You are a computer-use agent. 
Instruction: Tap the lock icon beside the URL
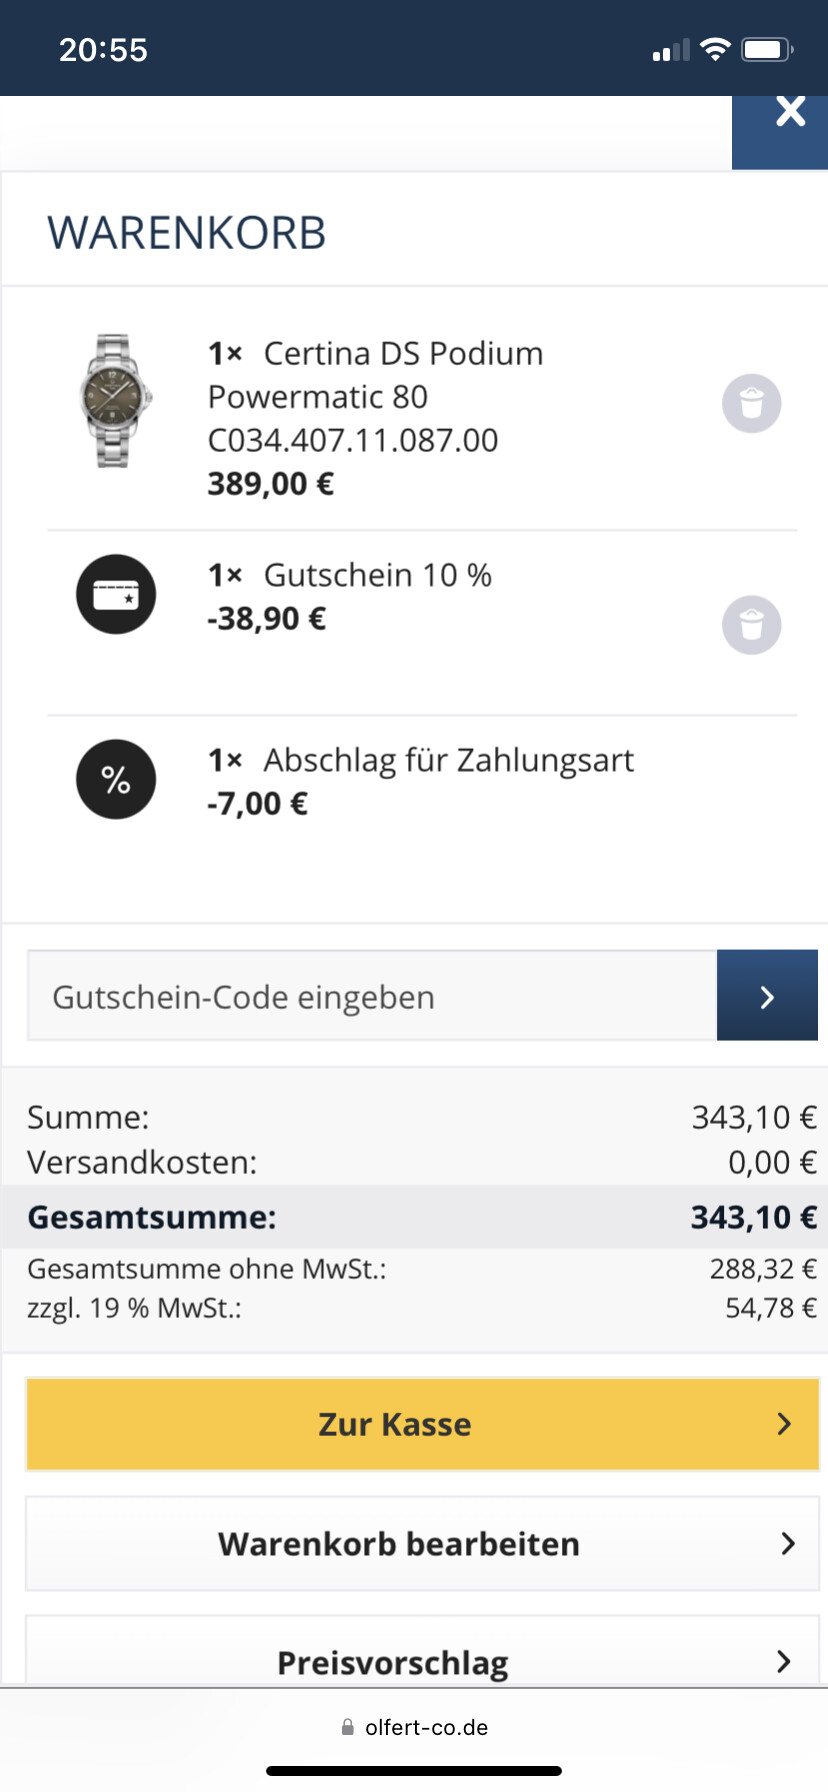(x=348, y=1727)
